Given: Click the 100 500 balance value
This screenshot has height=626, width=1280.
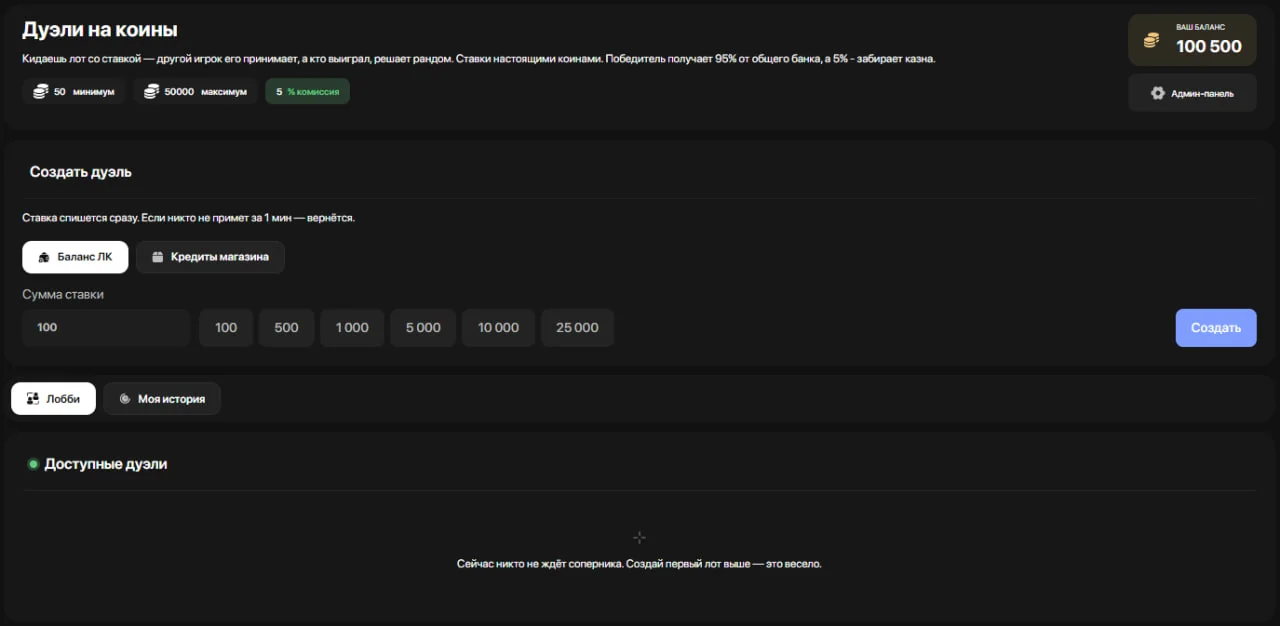Looking at the screenshot, I should pos(1209,46).
